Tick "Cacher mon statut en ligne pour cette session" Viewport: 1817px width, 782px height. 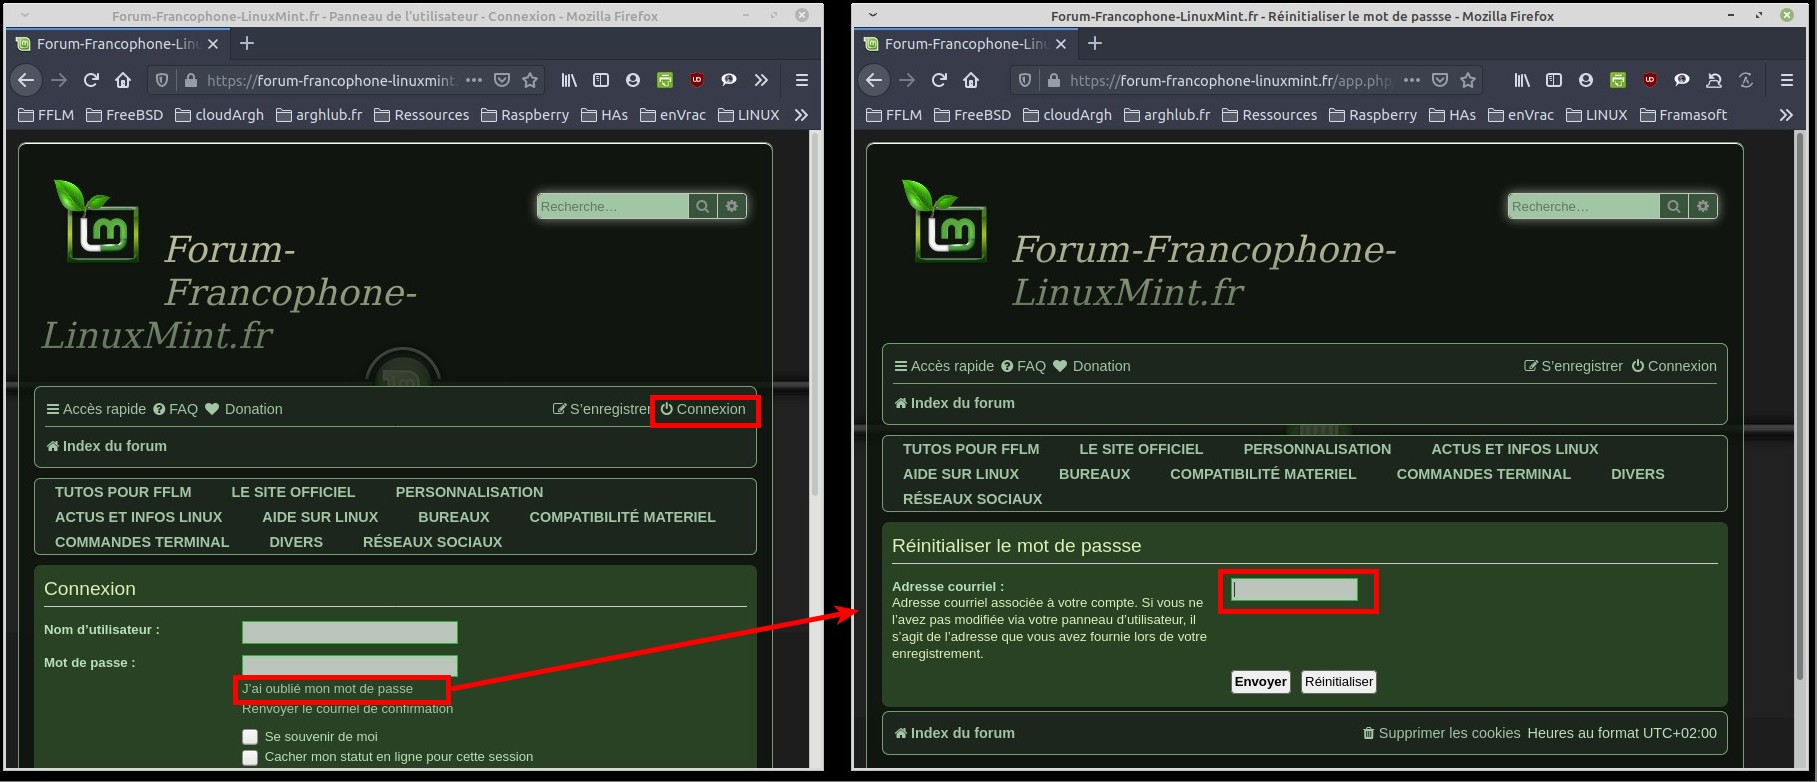[250, 757]
